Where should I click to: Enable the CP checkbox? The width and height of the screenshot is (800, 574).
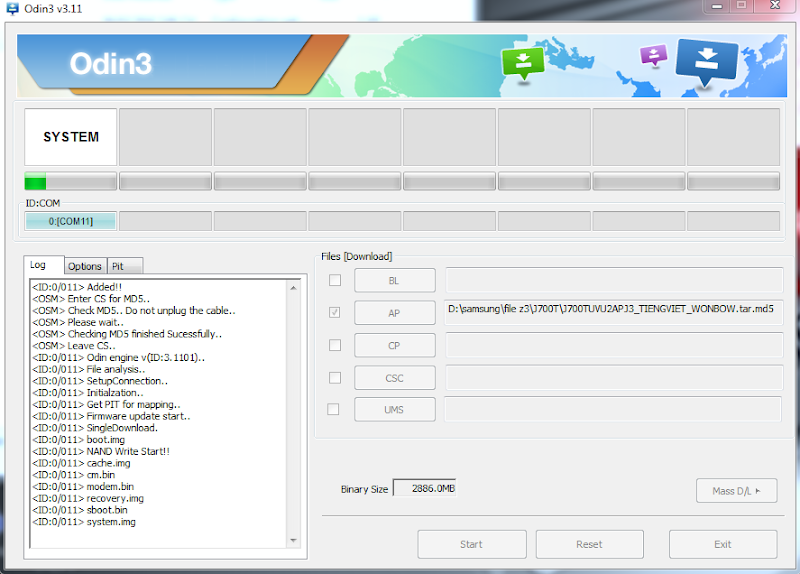point(335,345)
